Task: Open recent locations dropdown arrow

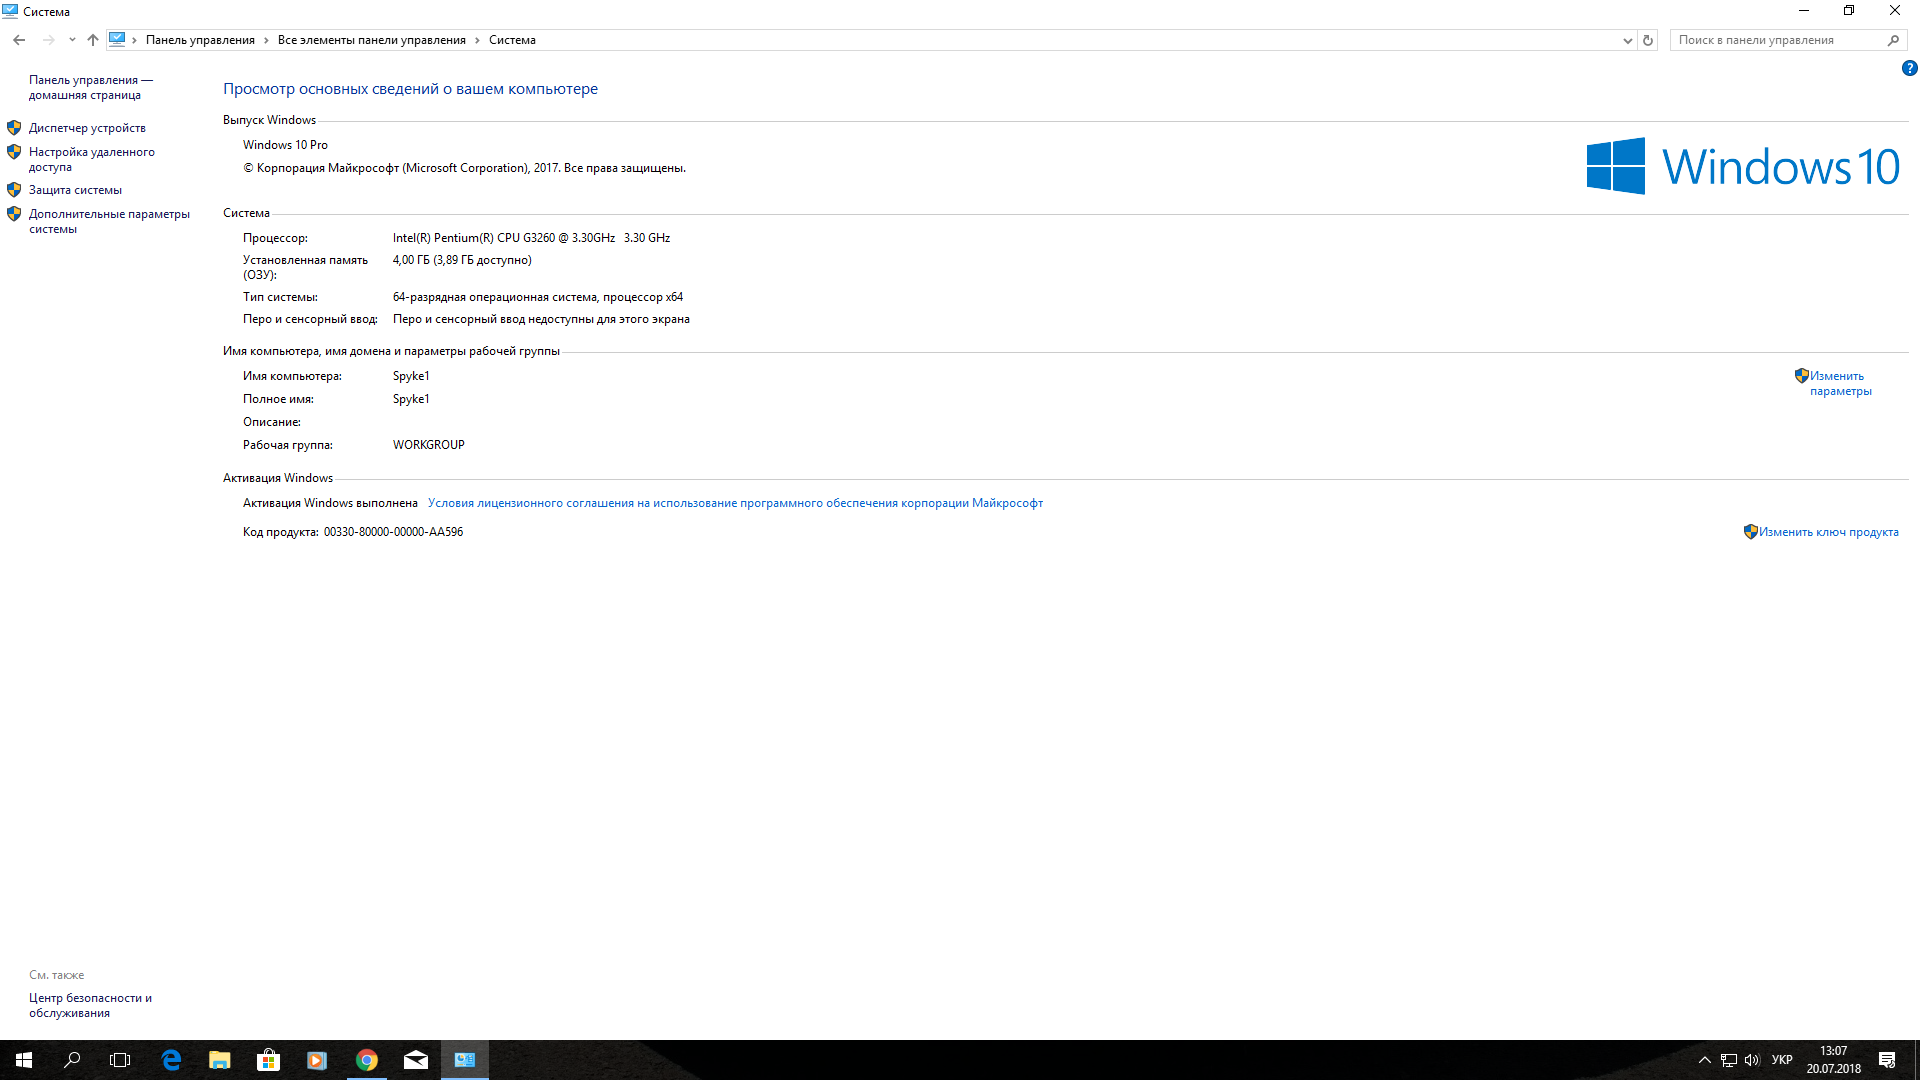Action: tap(72, 40)
